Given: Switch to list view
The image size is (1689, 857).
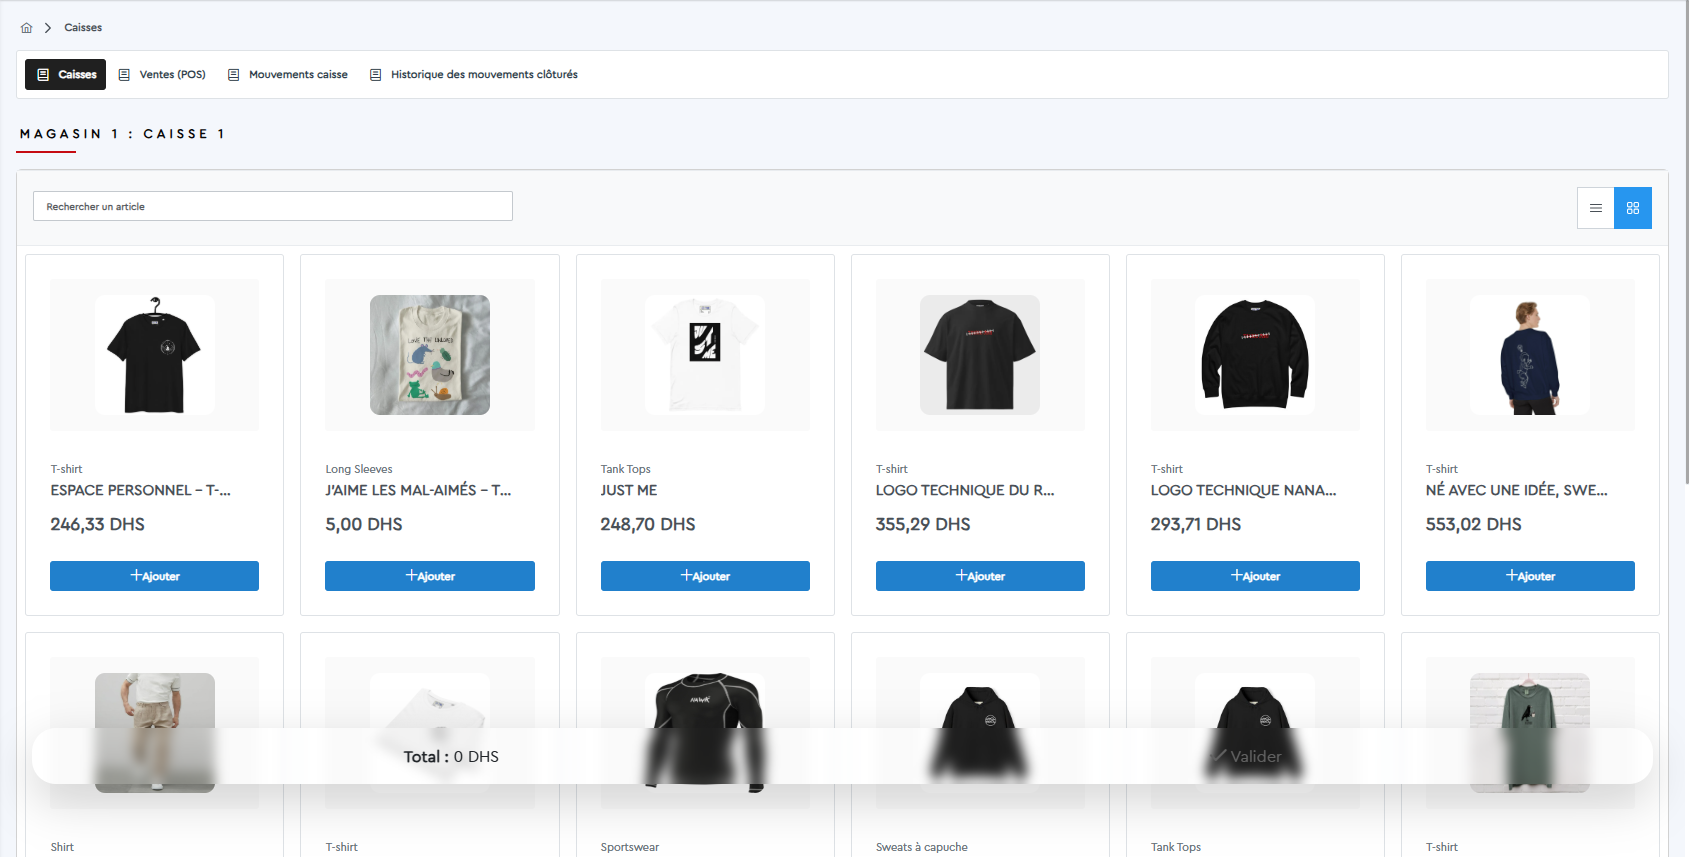Looking at the screenshot, I should pyautogui.click(x=1595, y=208).
